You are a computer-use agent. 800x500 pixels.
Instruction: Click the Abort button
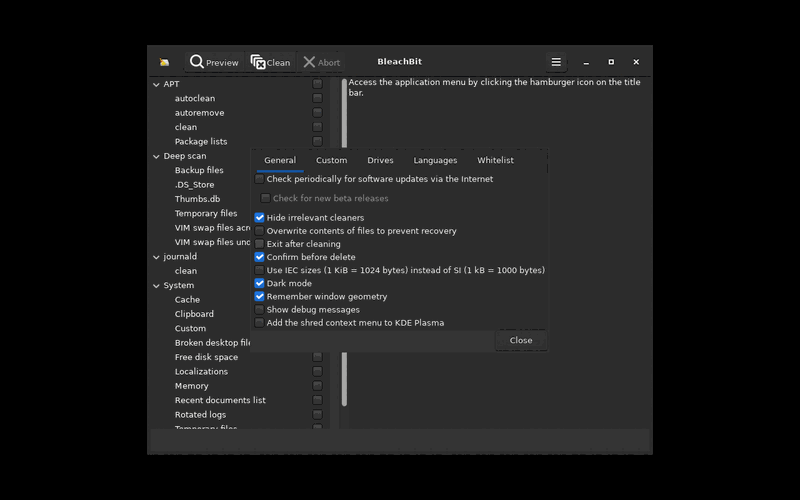click(321, 62)
